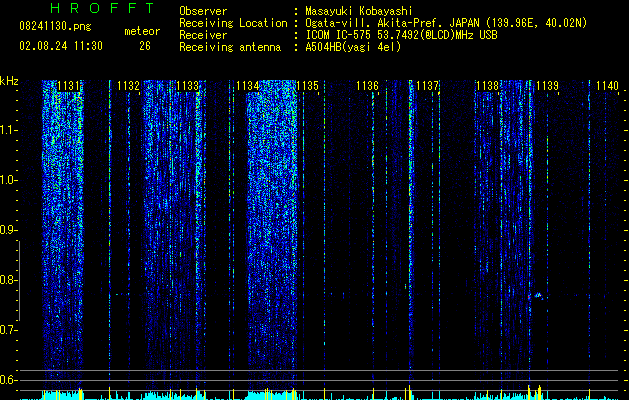Click the Receiving antenna label
Image resolution: width=629 pixels, height=400 pixels.
click(230, 47)
